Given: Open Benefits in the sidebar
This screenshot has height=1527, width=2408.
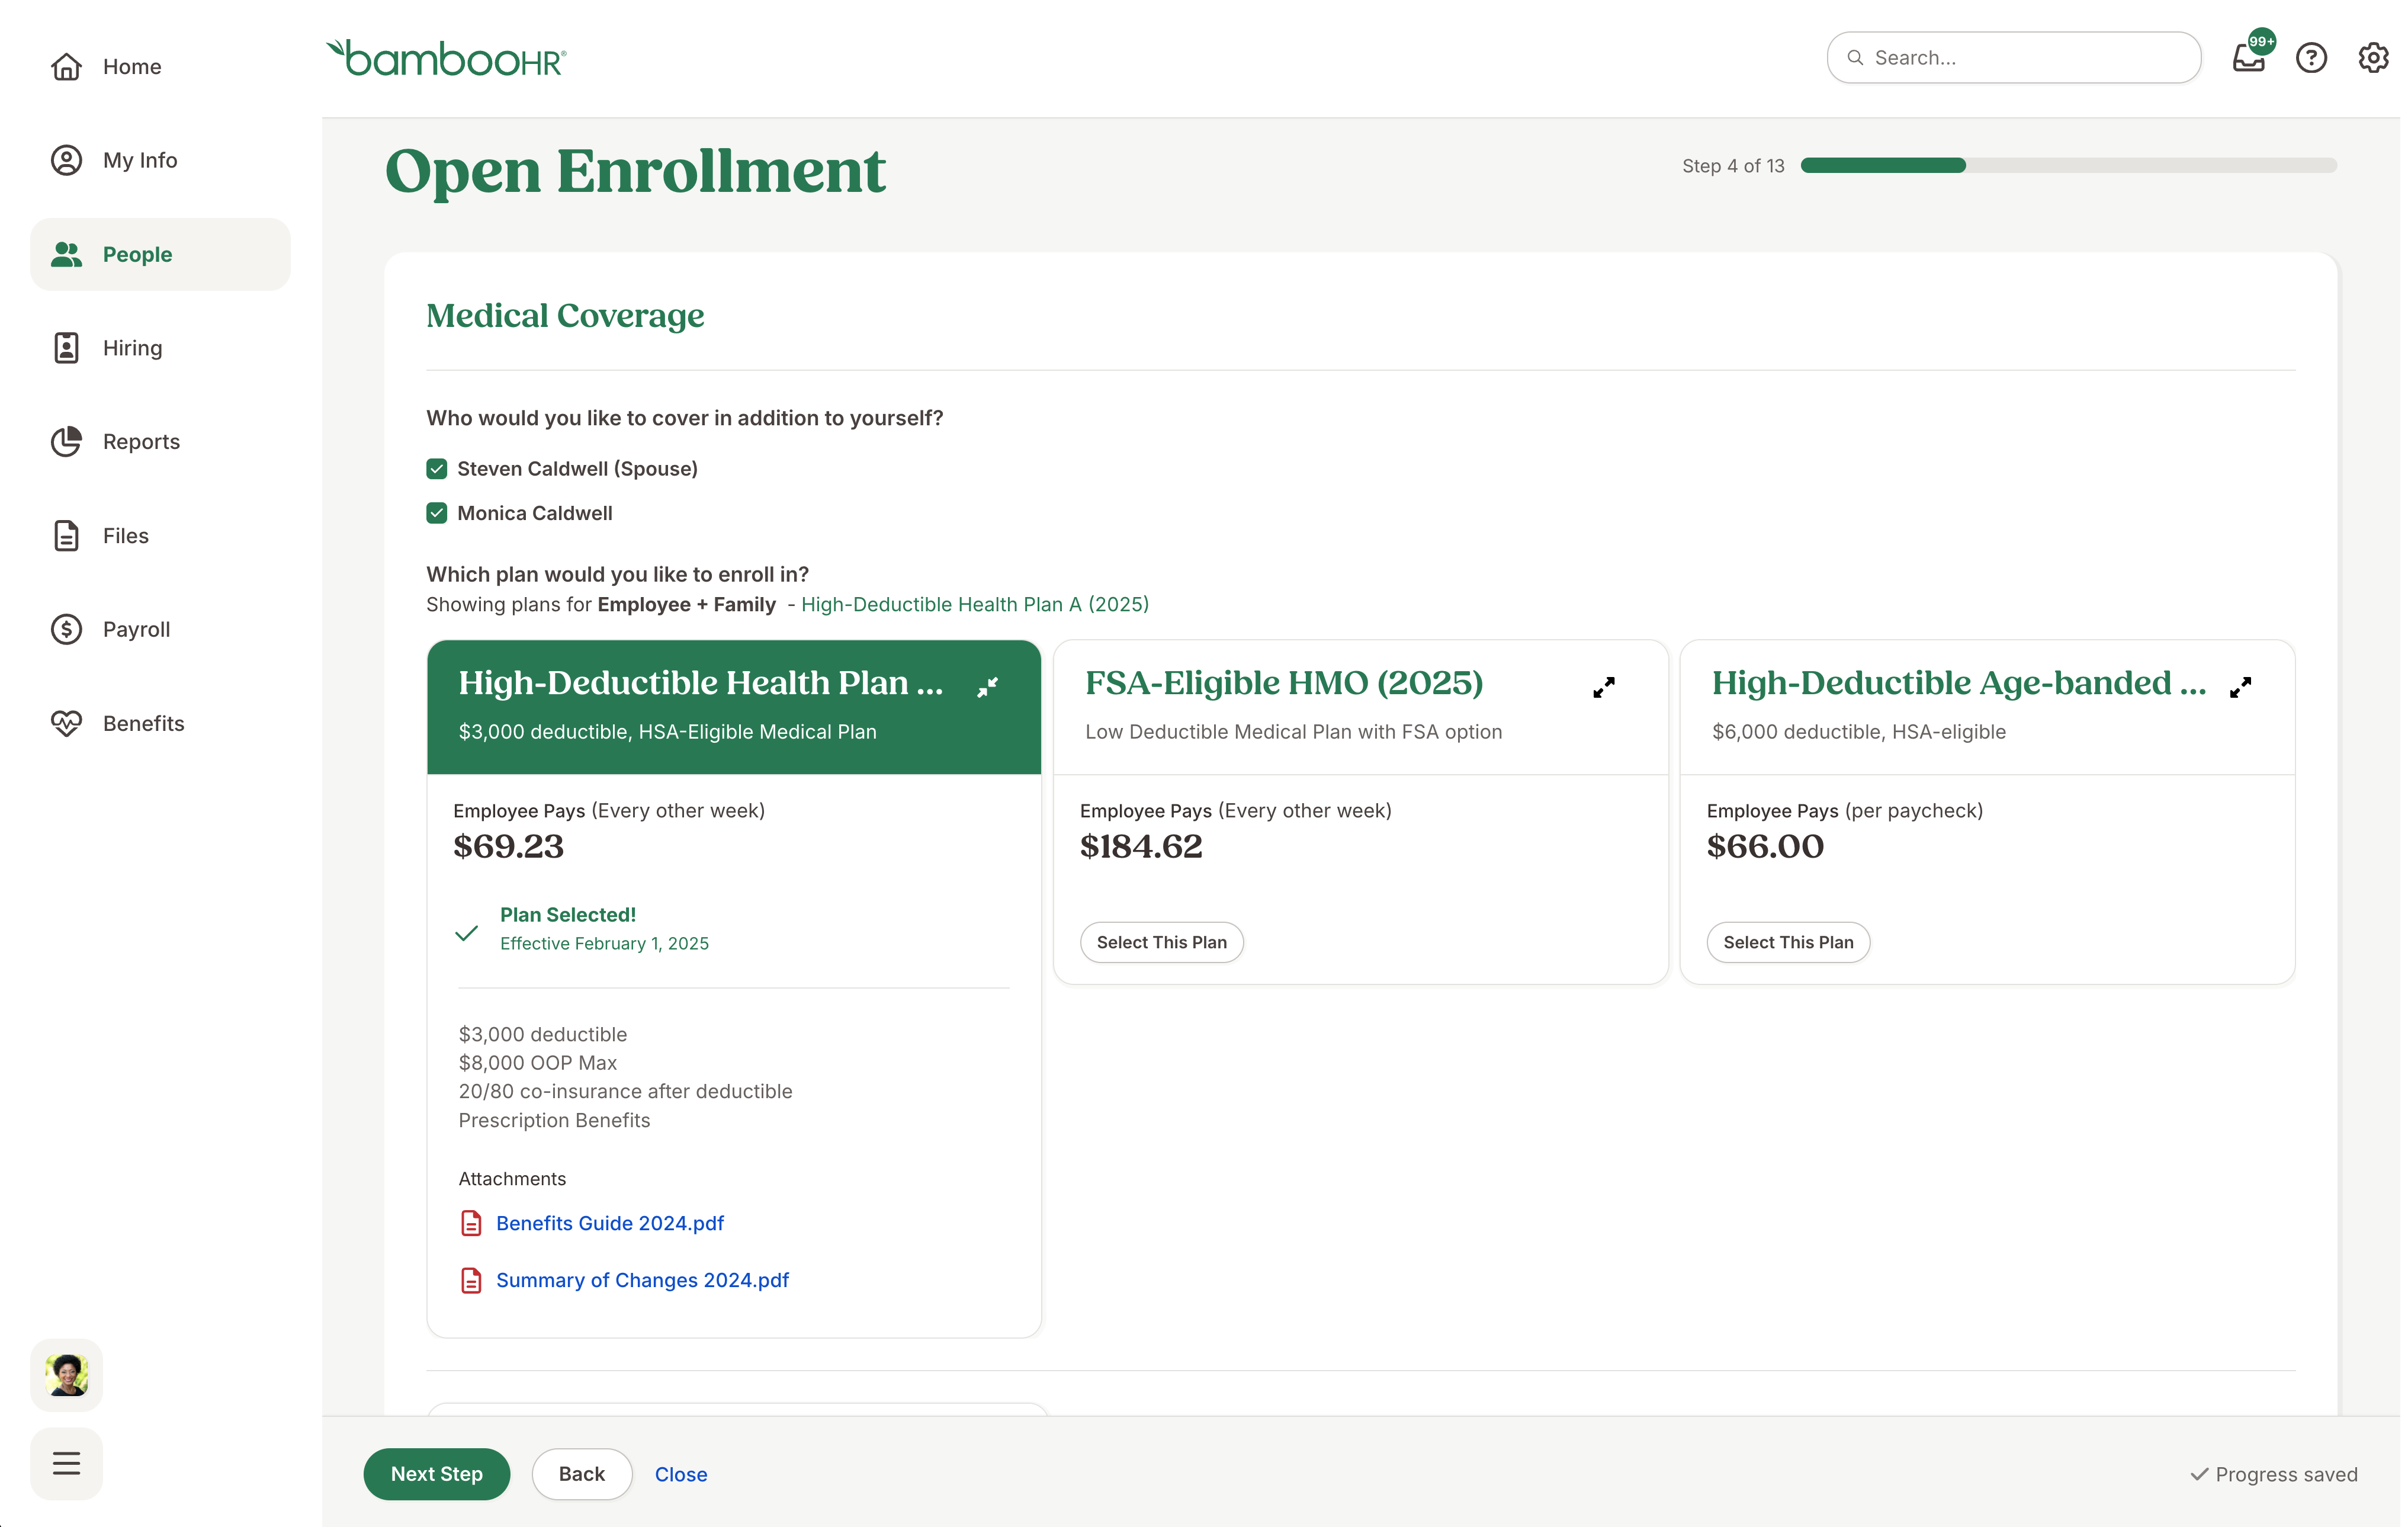Looking at the screenshot, I should tap(143, 724).
